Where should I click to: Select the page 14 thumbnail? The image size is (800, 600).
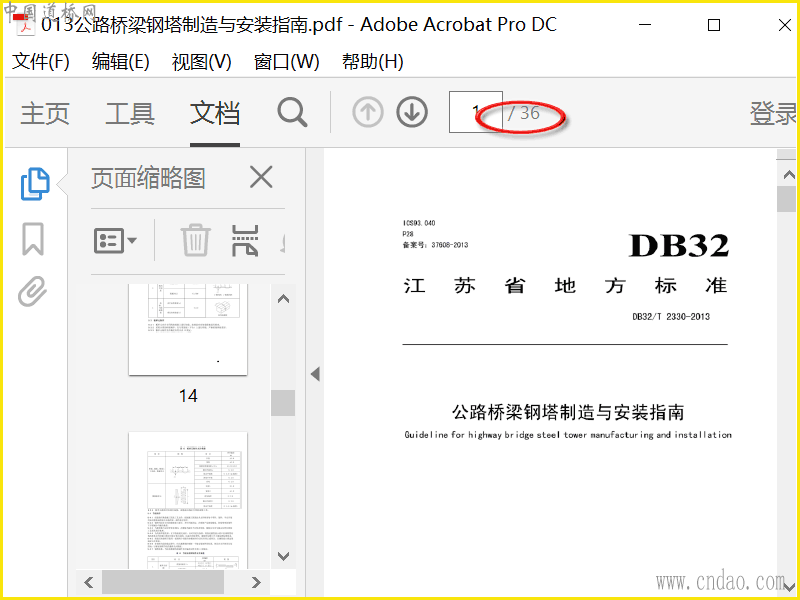coord(188,329)
